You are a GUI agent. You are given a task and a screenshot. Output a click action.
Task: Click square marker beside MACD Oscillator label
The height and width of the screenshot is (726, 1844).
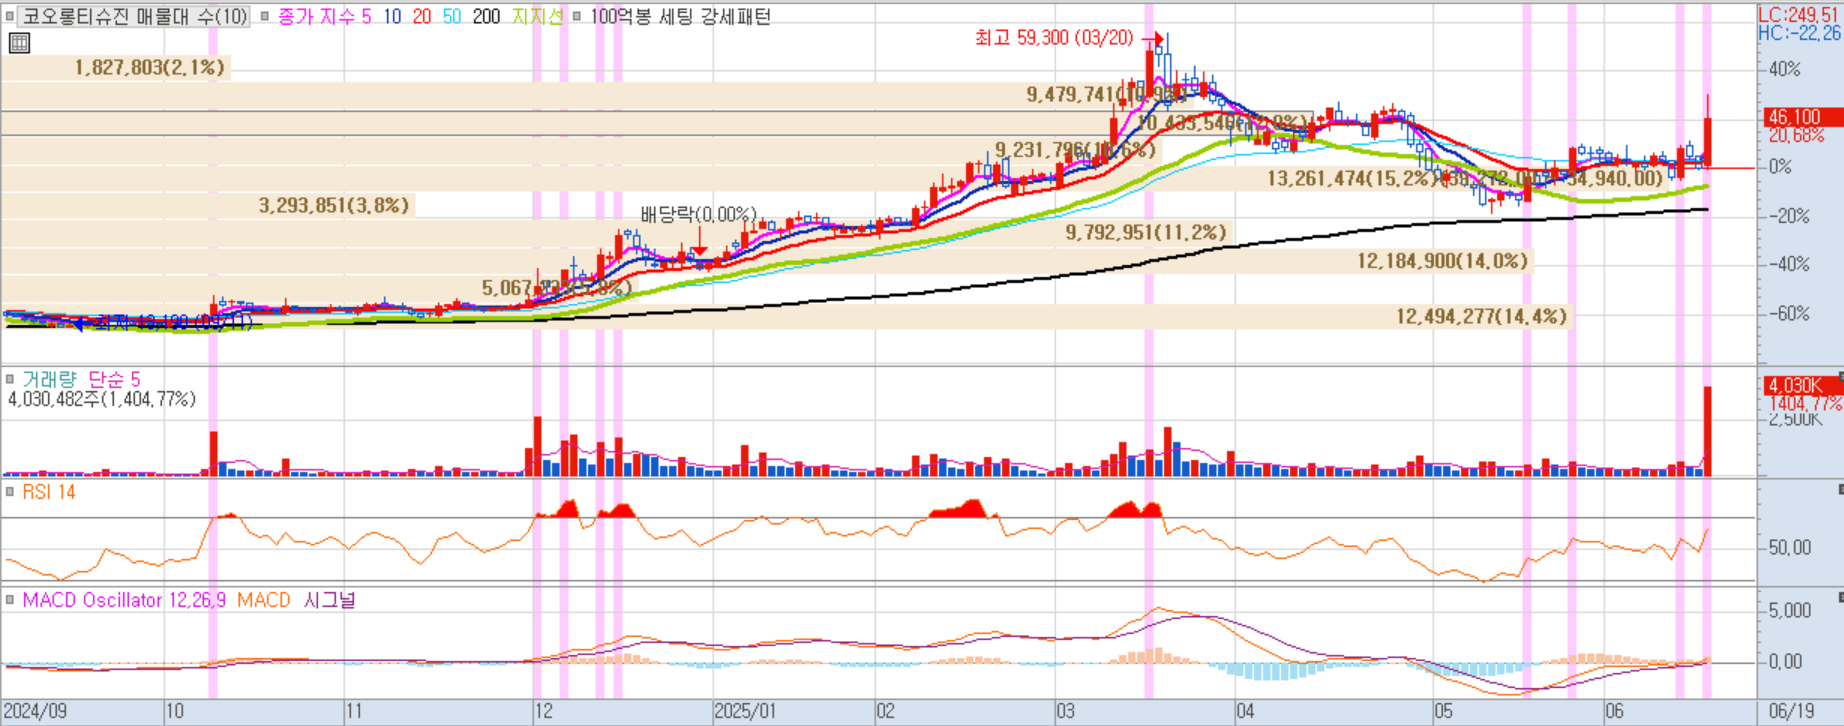tap(10, 600)
